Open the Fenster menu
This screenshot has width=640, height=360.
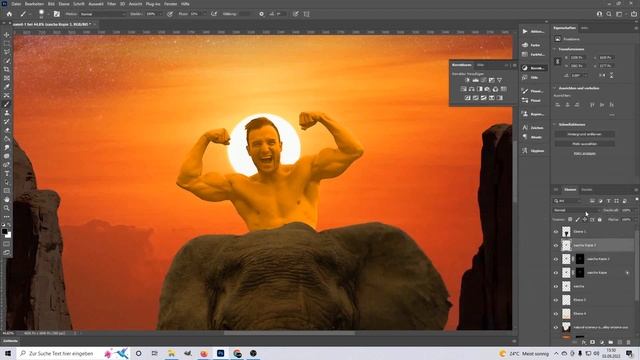click(171, 4)
